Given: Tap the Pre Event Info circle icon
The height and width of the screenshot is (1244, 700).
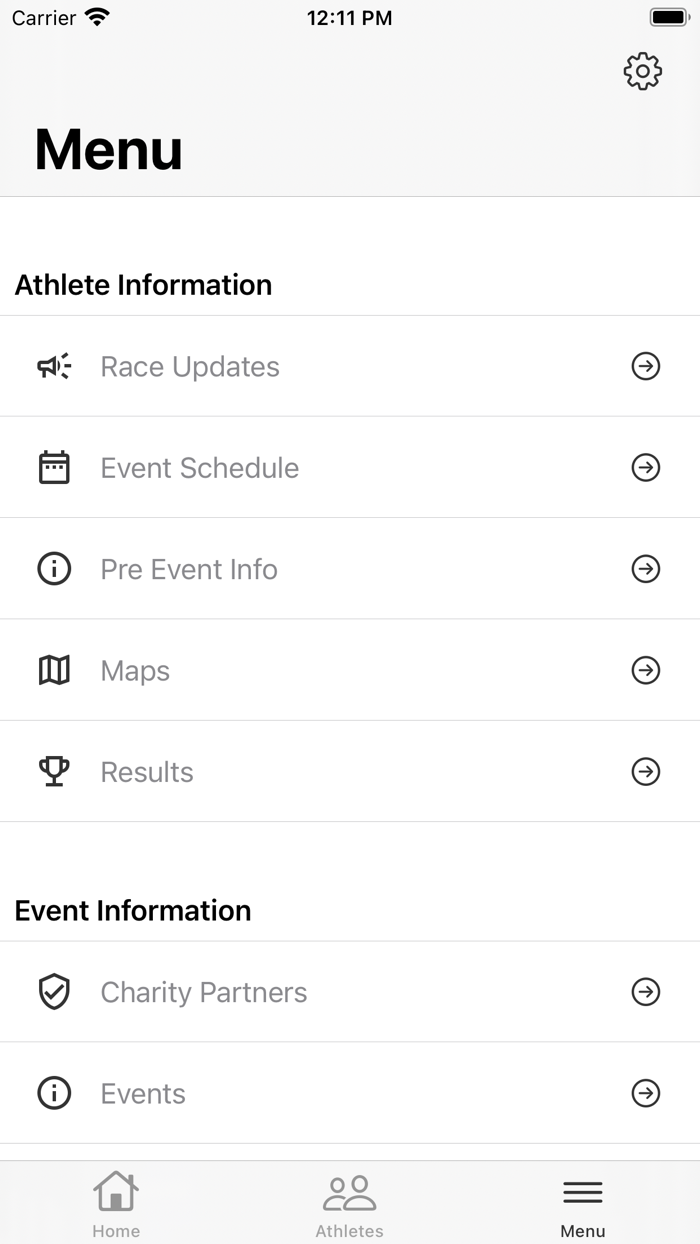Looking at the screenshot, I should click(54, 568).
